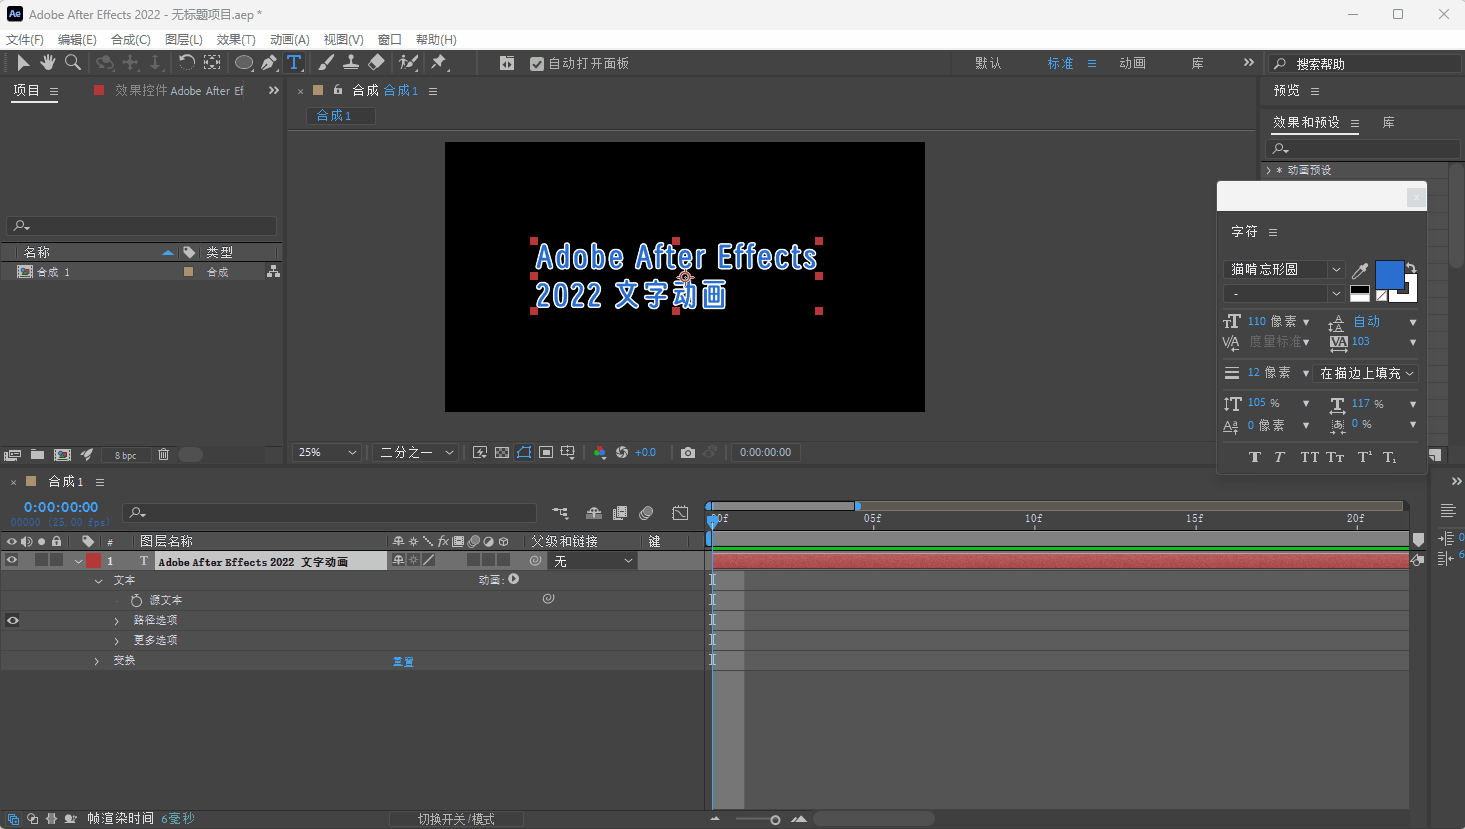Select the Pen tool
Viewport: 1465px width, 829px height.
[269, 63]
